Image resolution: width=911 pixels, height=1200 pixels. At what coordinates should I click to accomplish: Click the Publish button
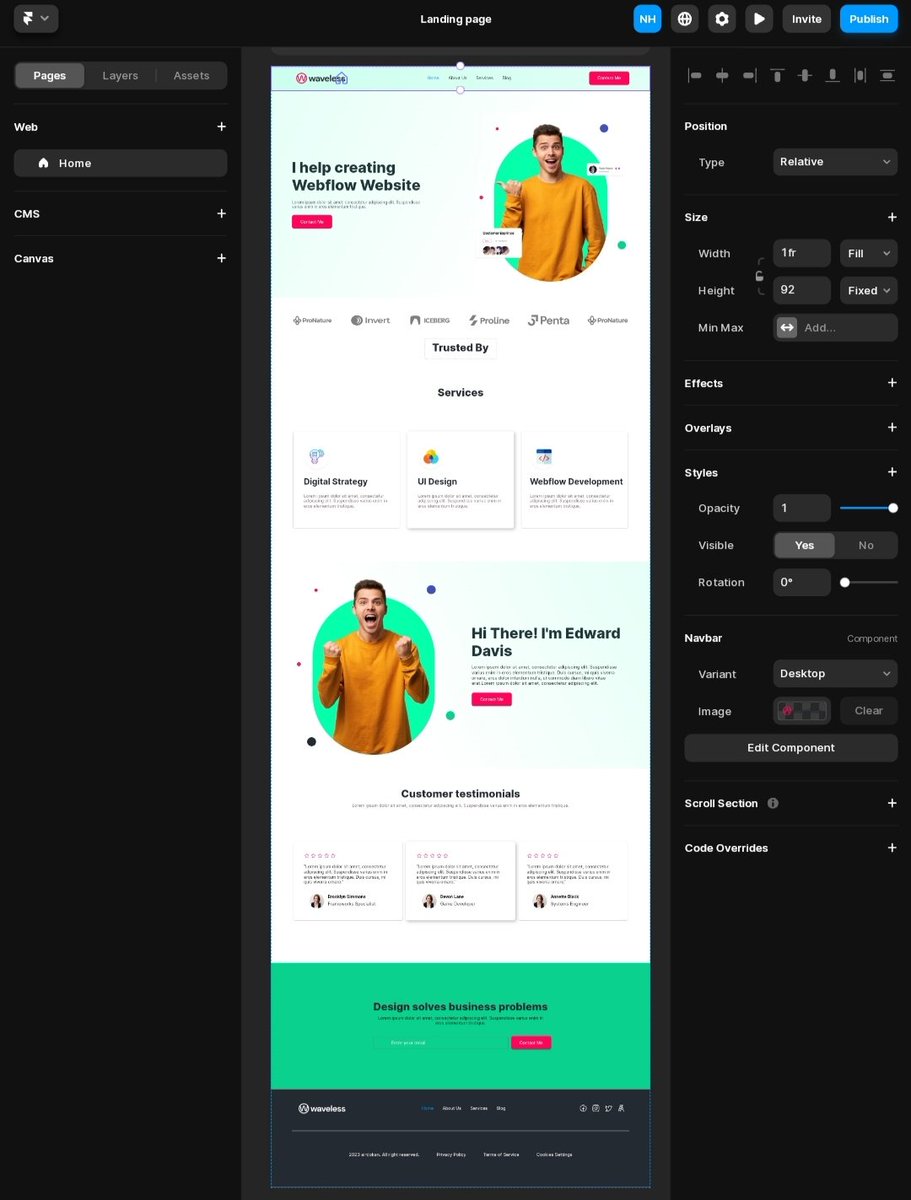pos(868,18)
